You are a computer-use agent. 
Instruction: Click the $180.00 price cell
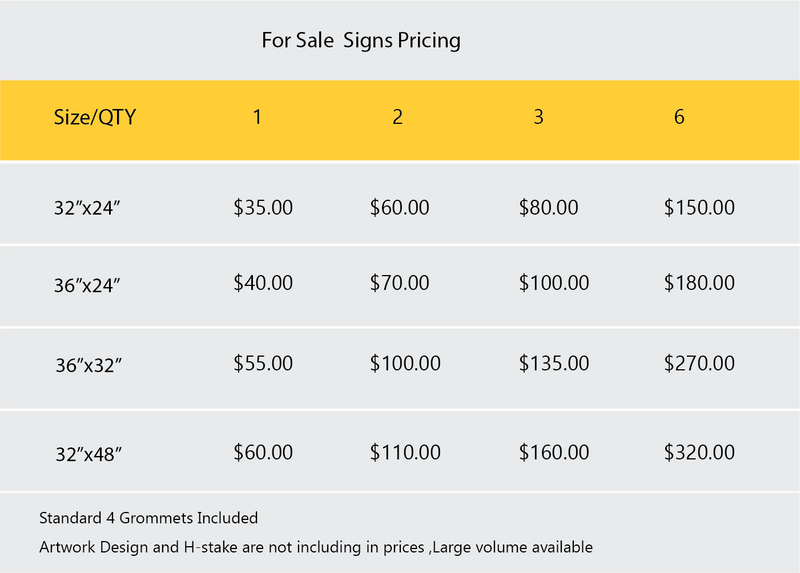[x=699, y=283]
